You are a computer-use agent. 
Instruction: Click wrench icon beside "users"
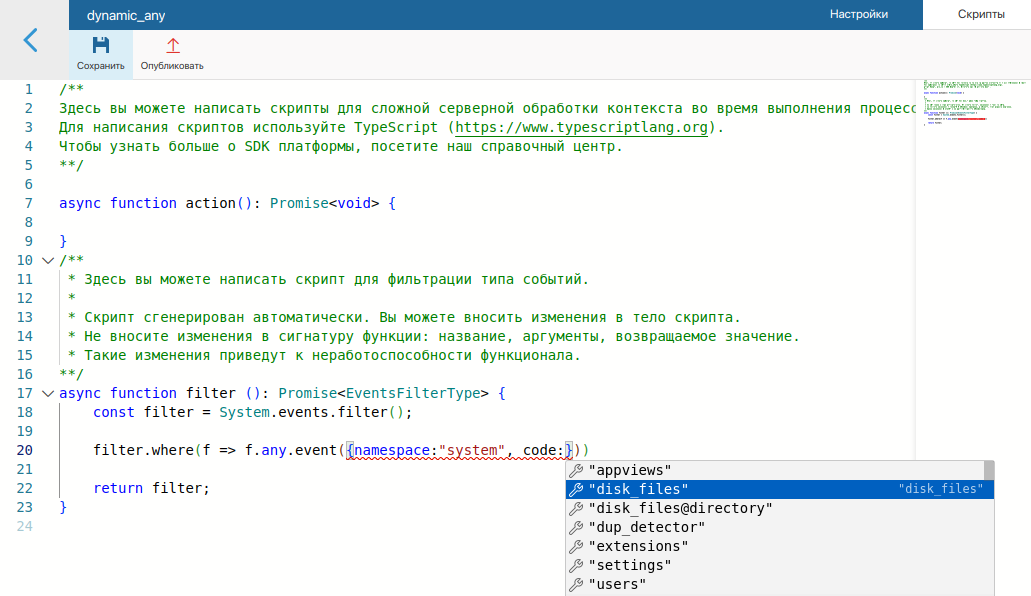click(x=575, y=584)
